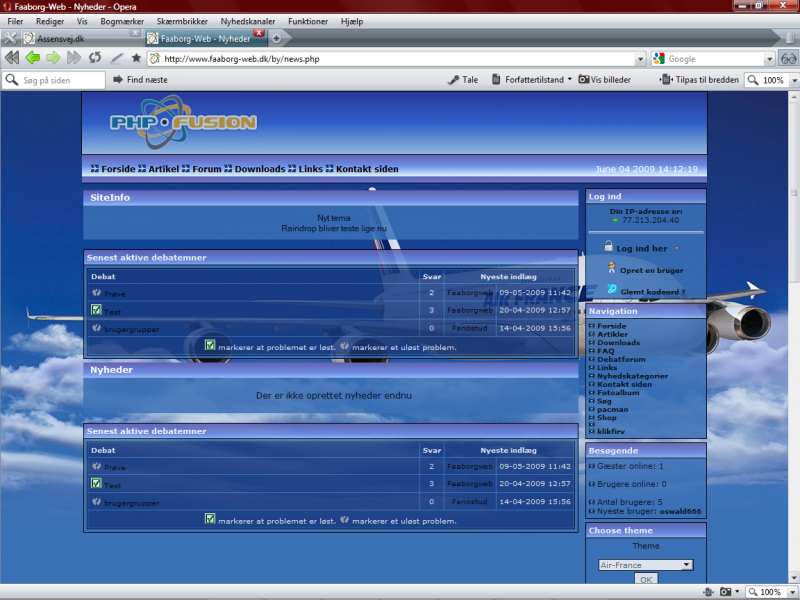Toggle Tilpas til bredden fit-to-width
This screenshot has width=800, height=600.
click(699, 80)
